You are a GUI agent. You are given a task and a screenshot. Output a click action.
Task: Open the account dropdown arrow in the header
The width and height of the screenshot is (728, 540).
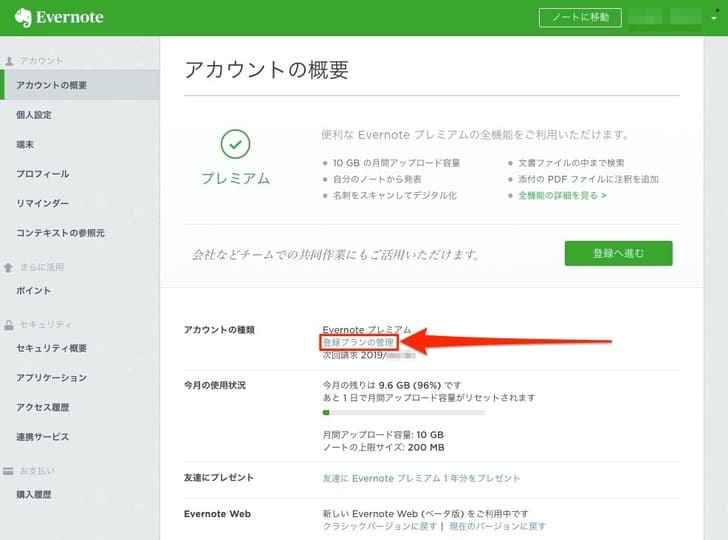pyautogui.click(x=714, y=18)
